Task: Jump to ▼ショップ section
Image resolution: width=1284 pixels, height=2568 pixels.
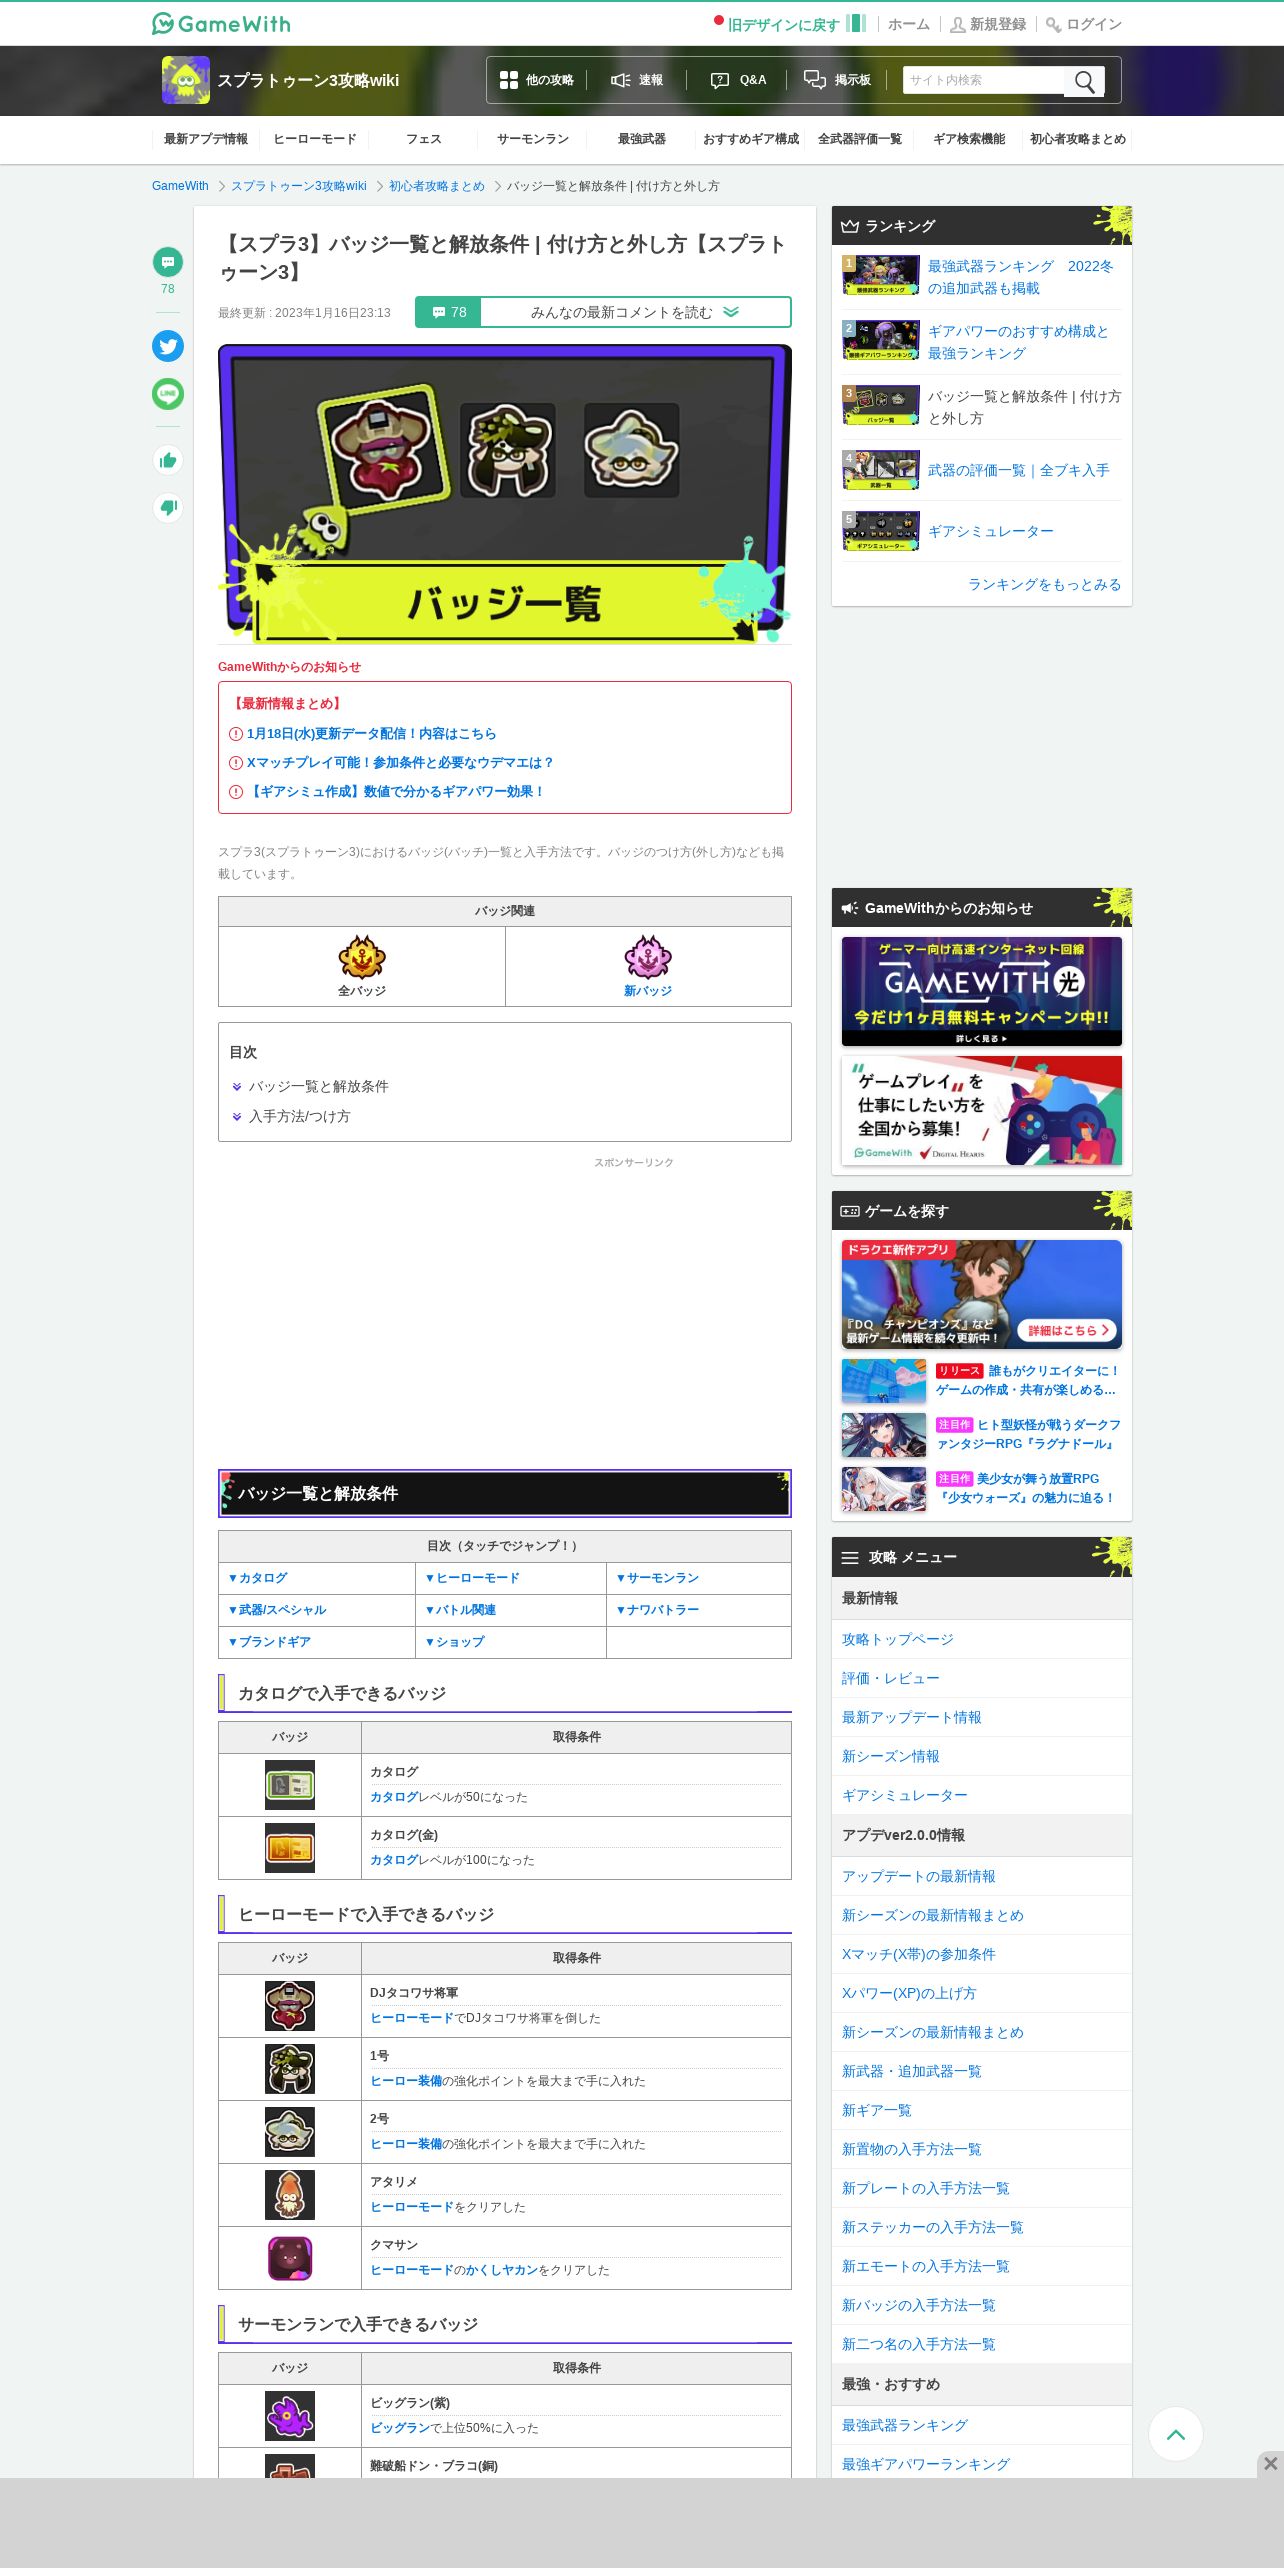Action: coord(455,1642)
